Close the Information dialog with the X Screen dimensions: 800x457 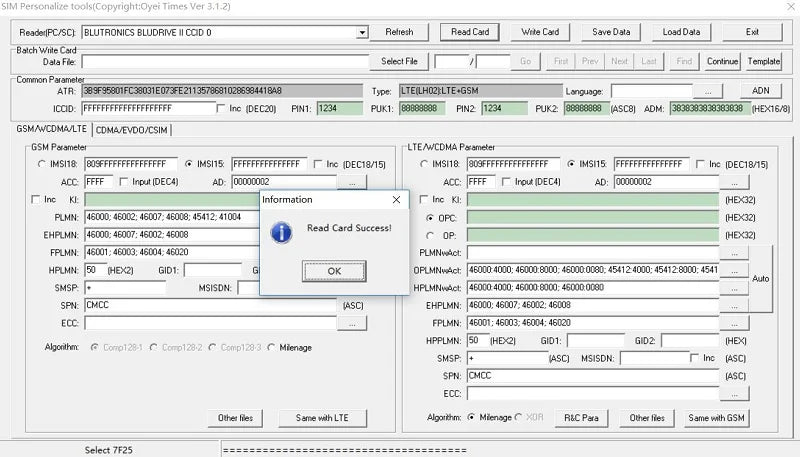396,200
